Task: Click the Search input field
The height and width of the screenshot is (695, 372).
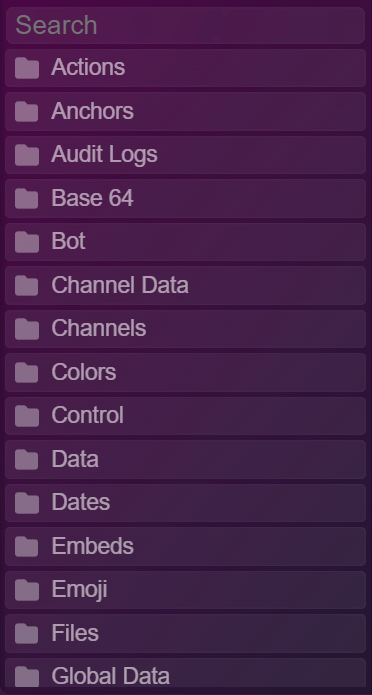Action: click(x=185, y=25)
